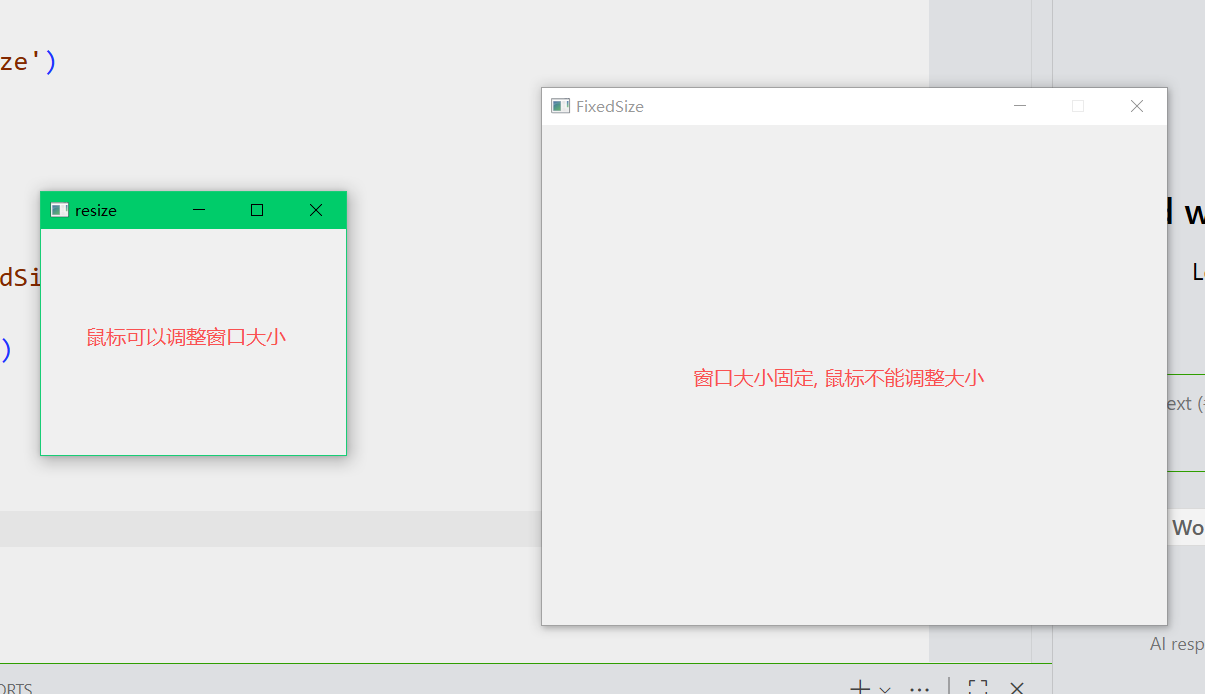Viewport: 1205px width, 694px height.
Task: Click the disabled maximize button in FixedSize
Action: click(1078, 106)
